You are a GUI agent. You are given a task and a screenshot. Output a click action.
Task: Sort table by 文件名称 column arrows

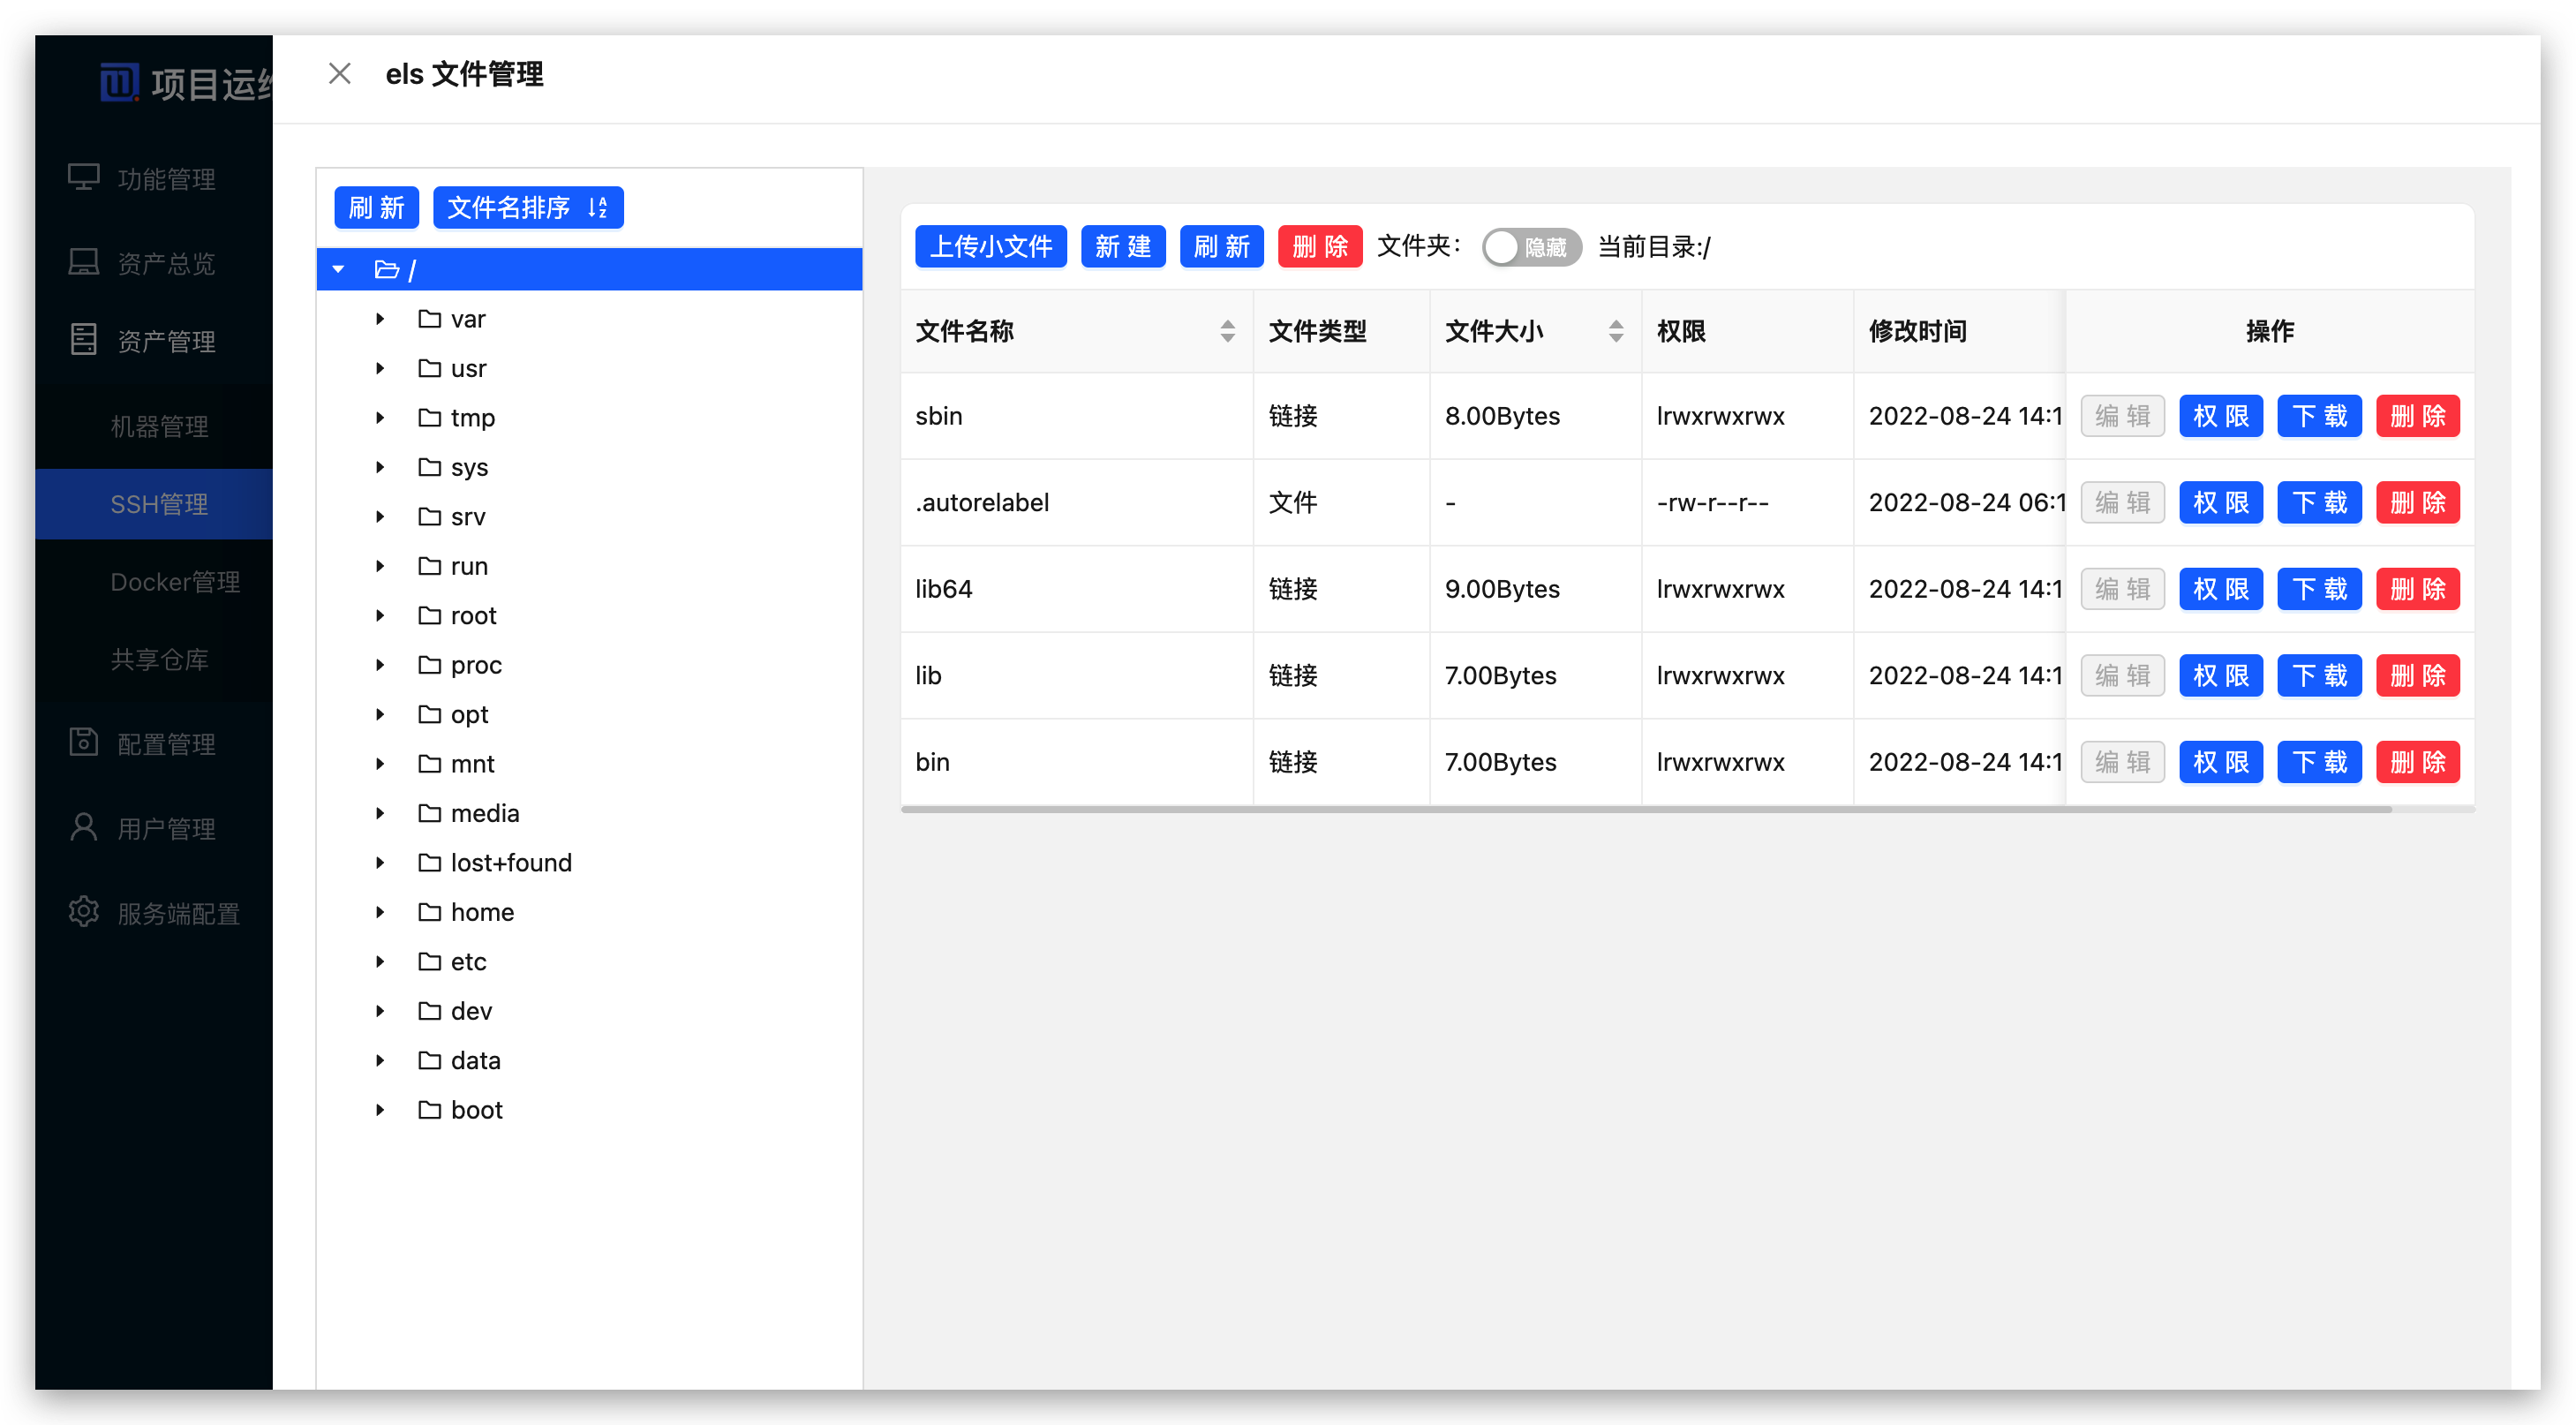tap(1227, 331)
